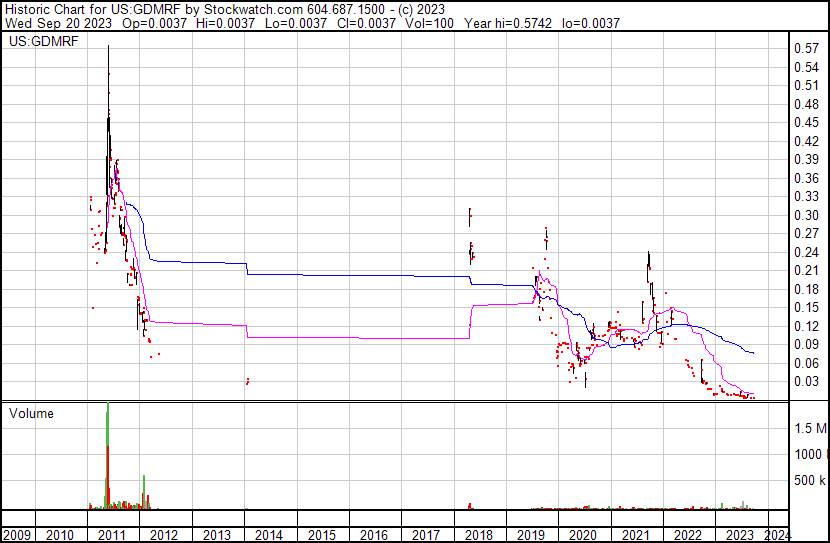Click the 2021 year label on time axis
830x543 pixels.
(635, 535)
